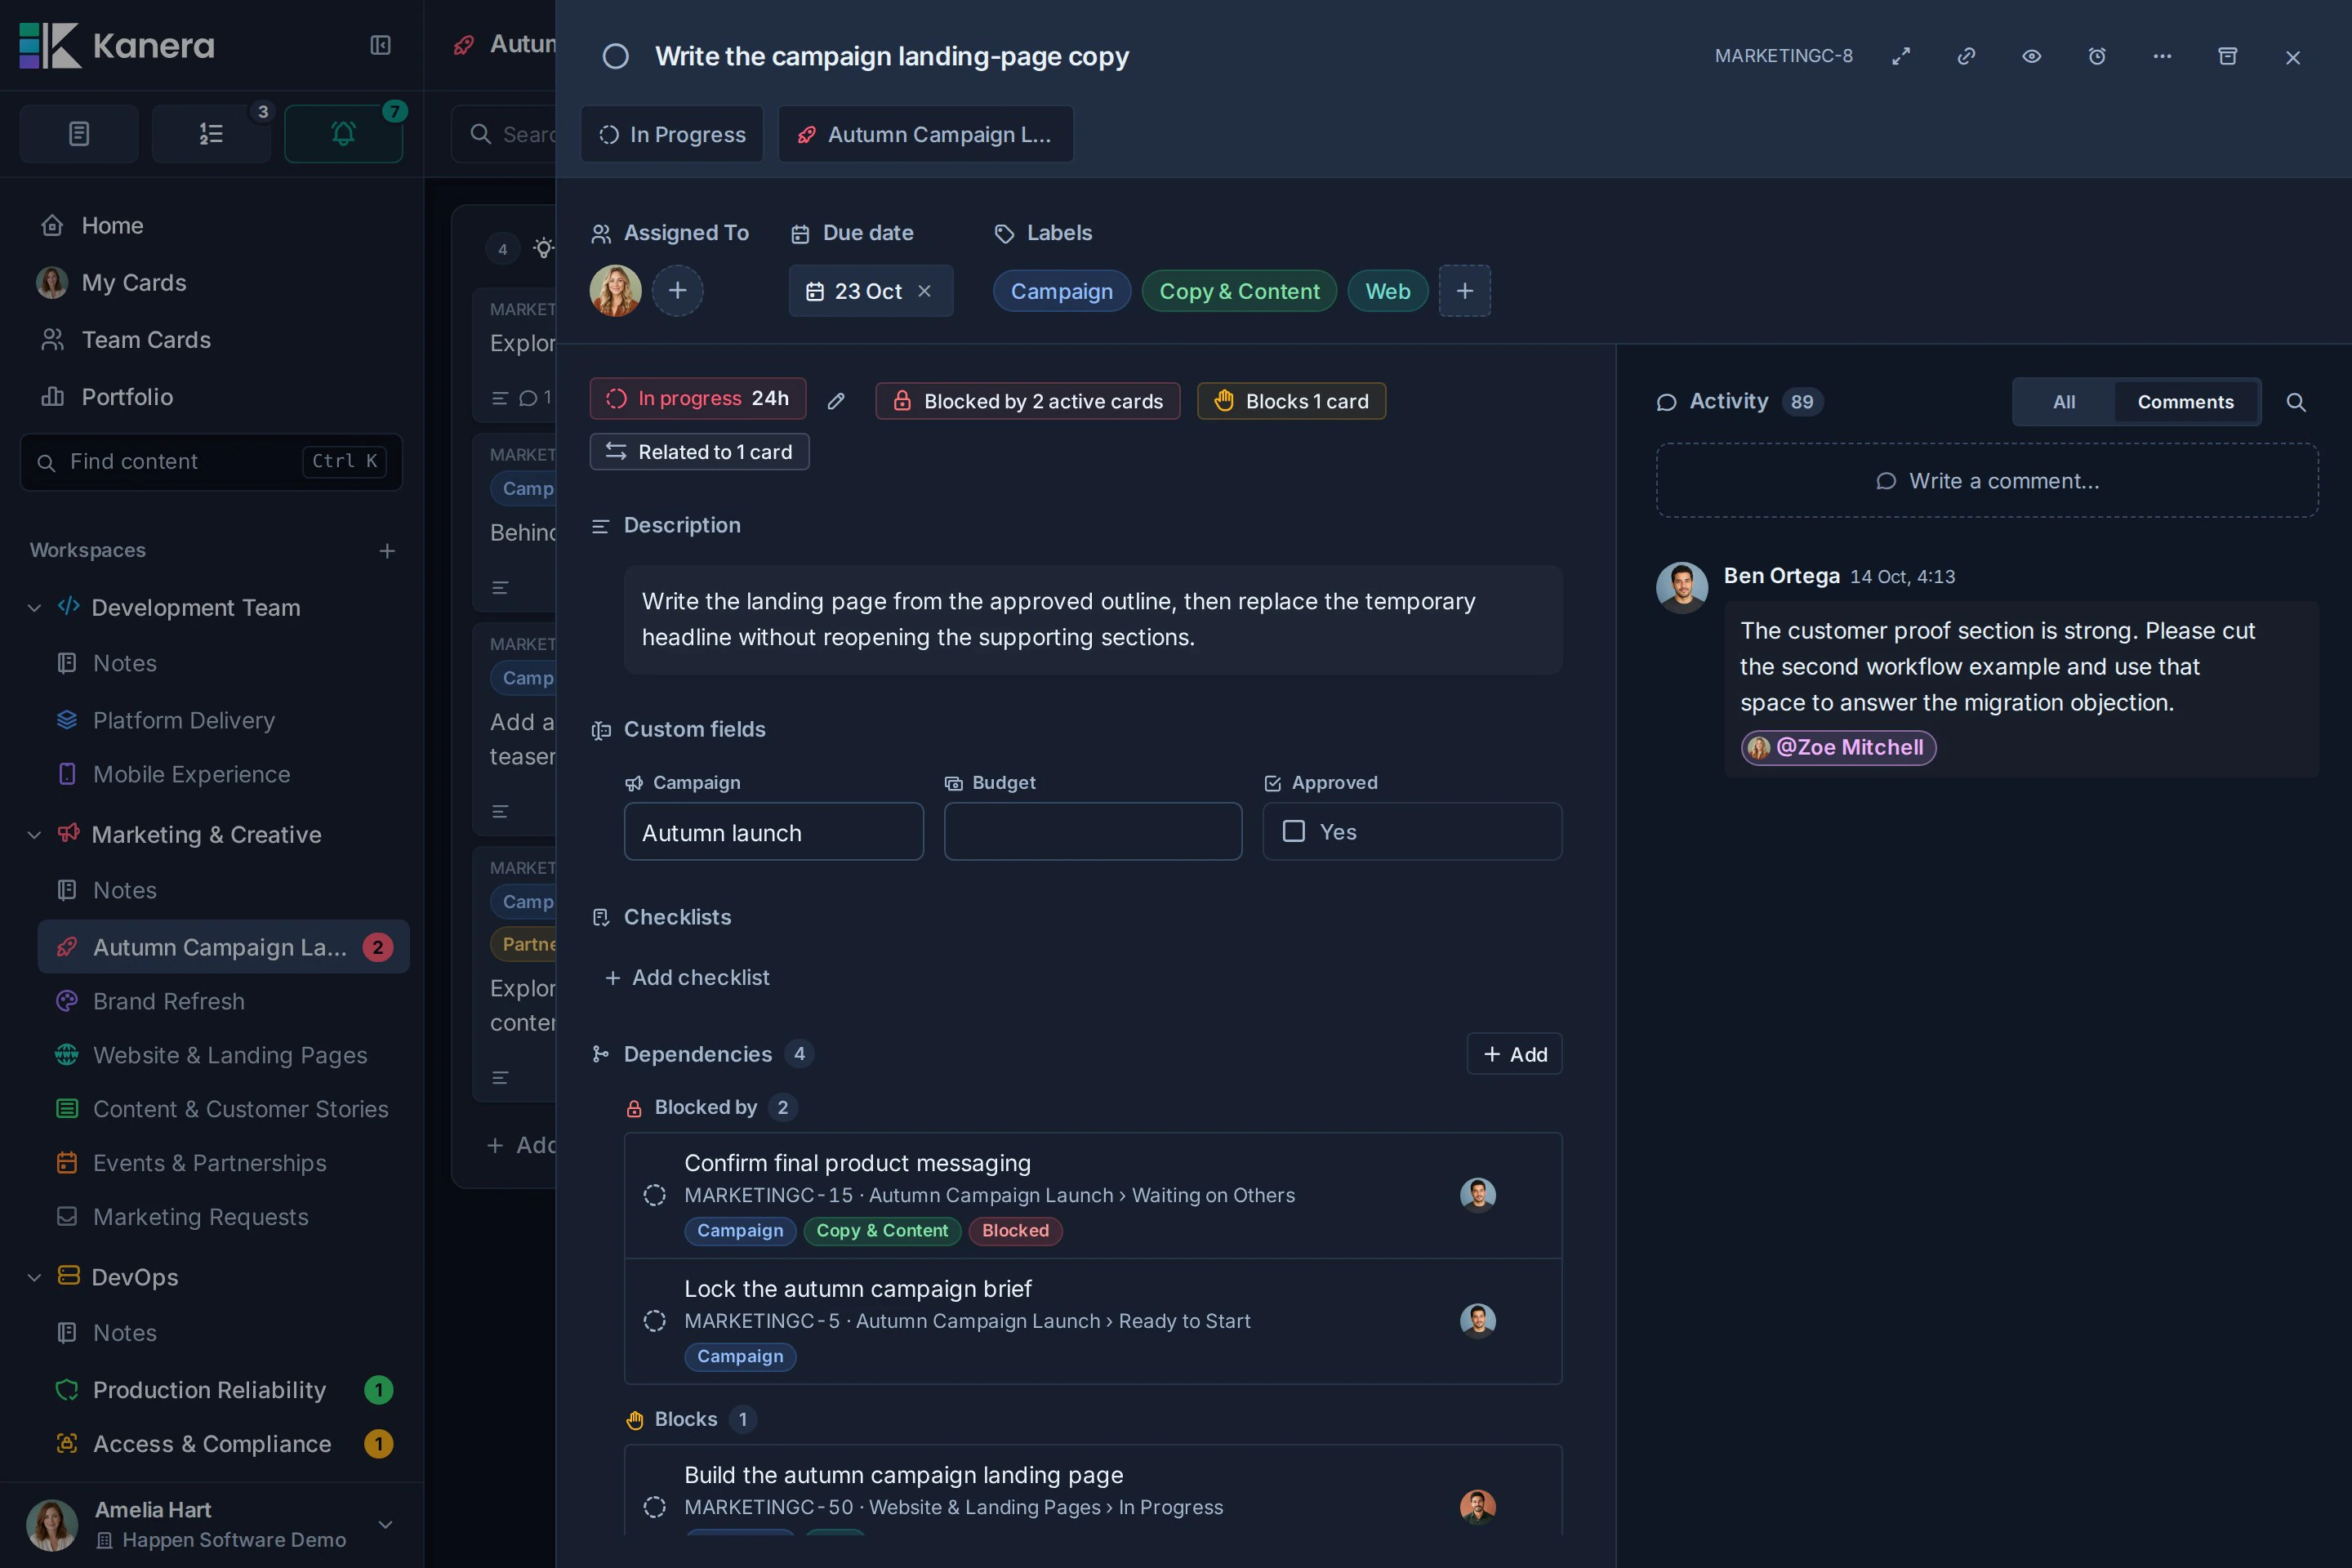
Task: Open Portfolio in the sidebar
Action: (127, 397)
